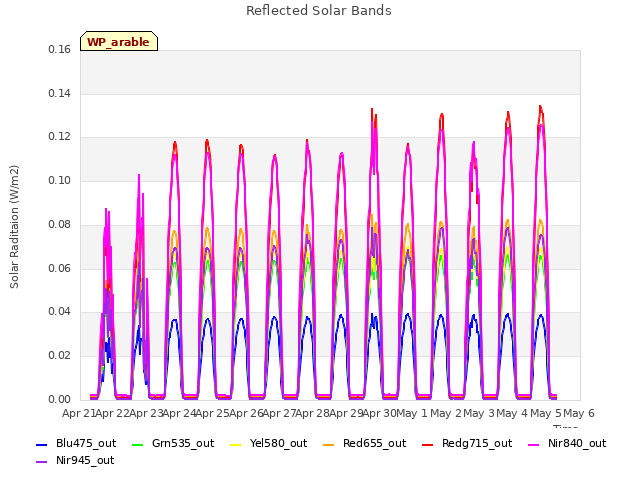The width and height of the screenshot is (640, 480).
Task: Click the blue Blu475_out legend swatch
Action: 42,444
